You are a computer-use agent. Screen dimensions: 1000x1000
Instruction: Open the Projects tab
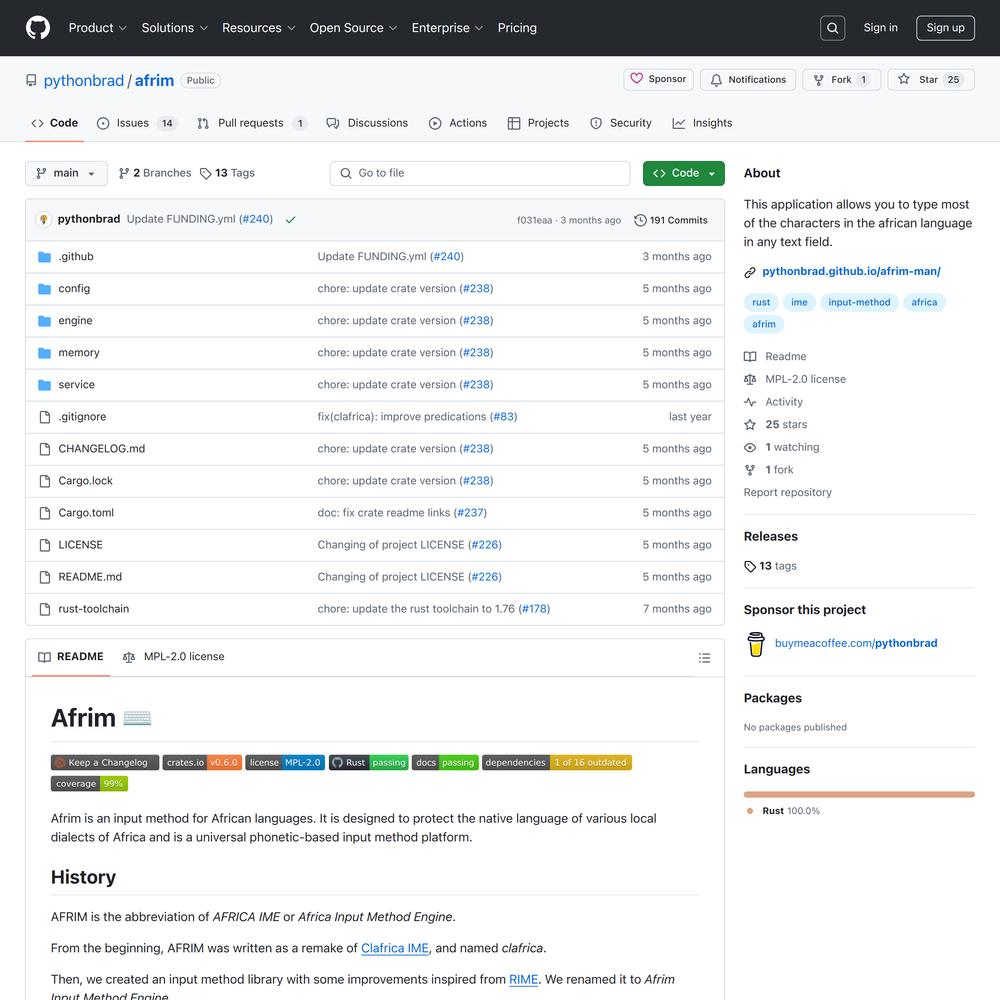pos(538,123)
